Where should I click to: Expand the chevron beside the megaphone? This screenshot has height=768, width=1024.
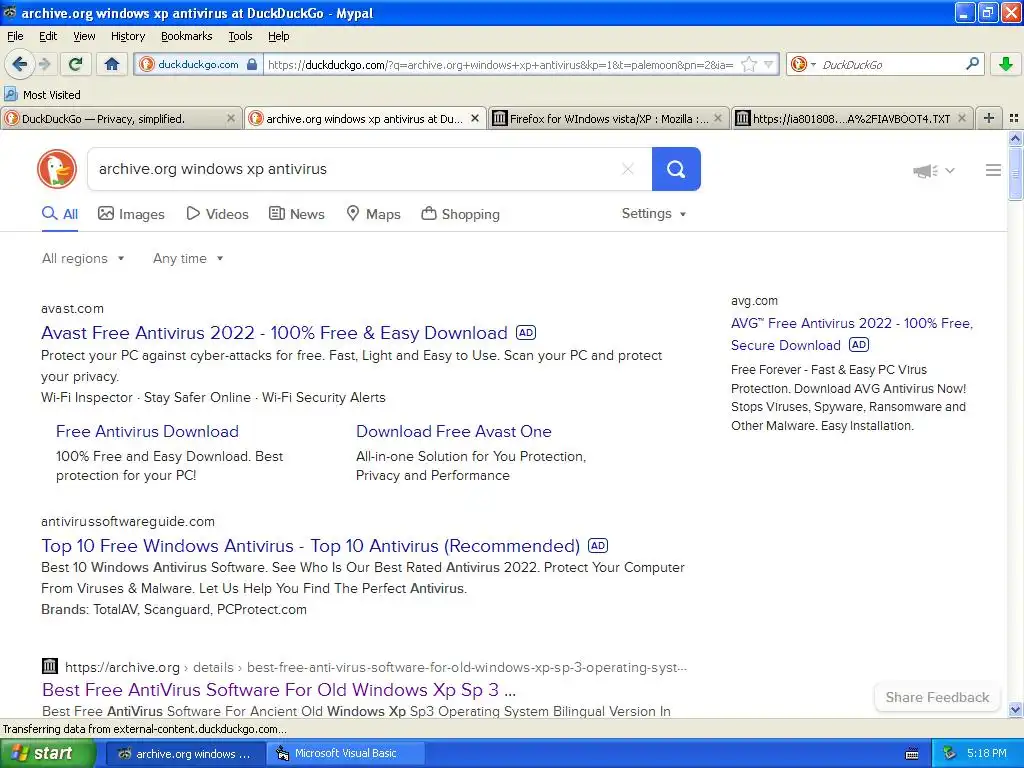(950, 170)
